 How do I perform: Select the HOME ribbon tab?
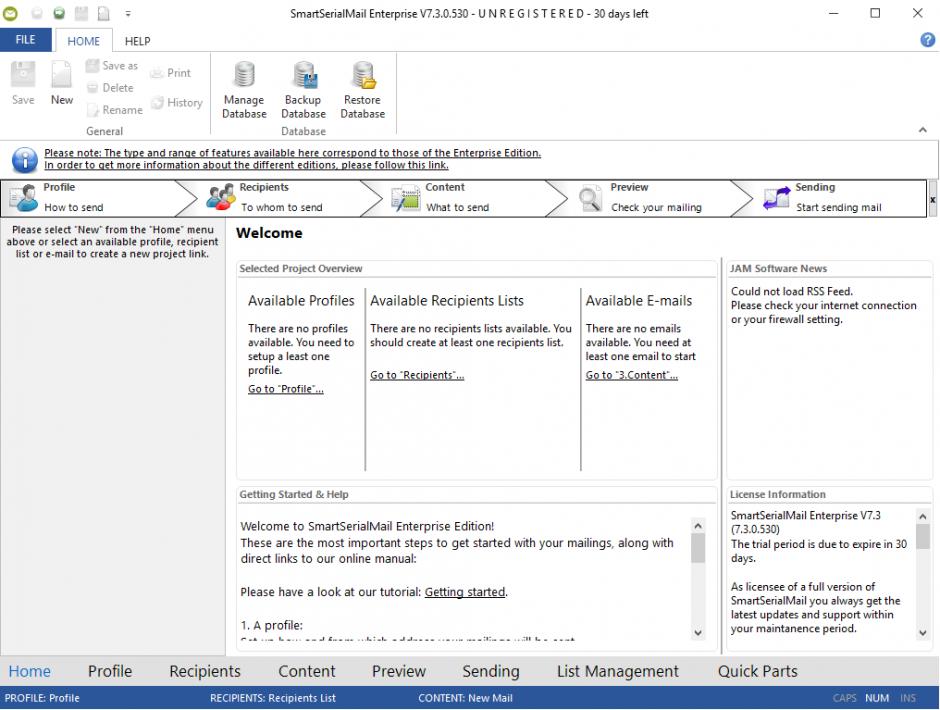tap(83, 41)
